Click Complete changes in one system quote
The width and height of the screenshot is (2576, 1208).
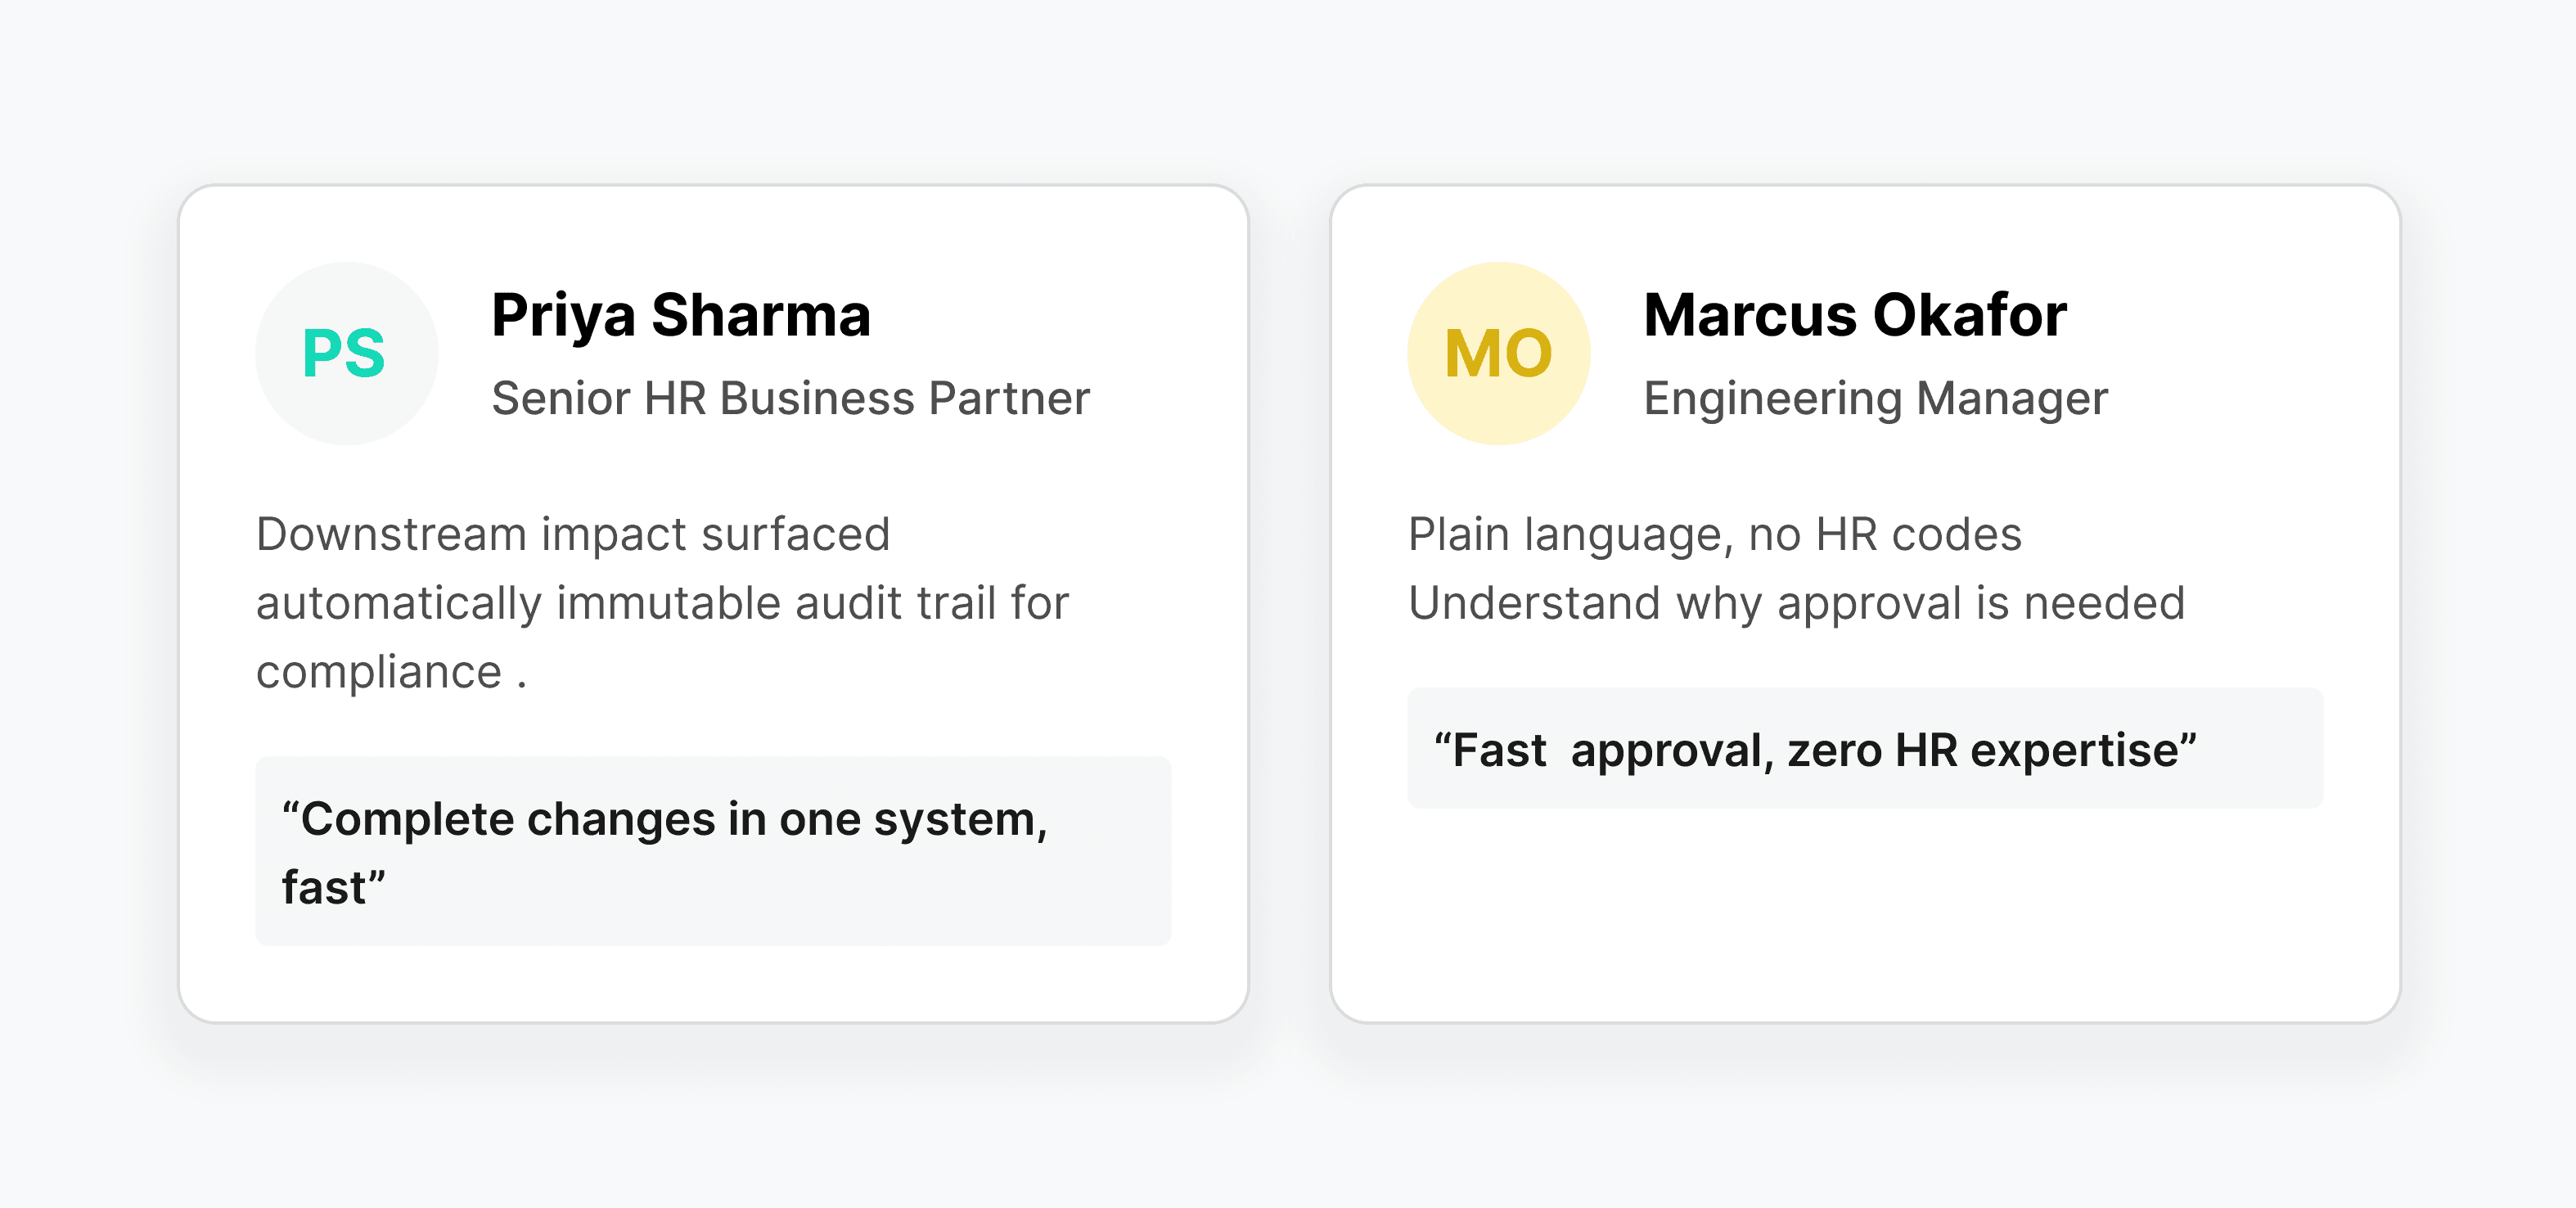point(664,819)
